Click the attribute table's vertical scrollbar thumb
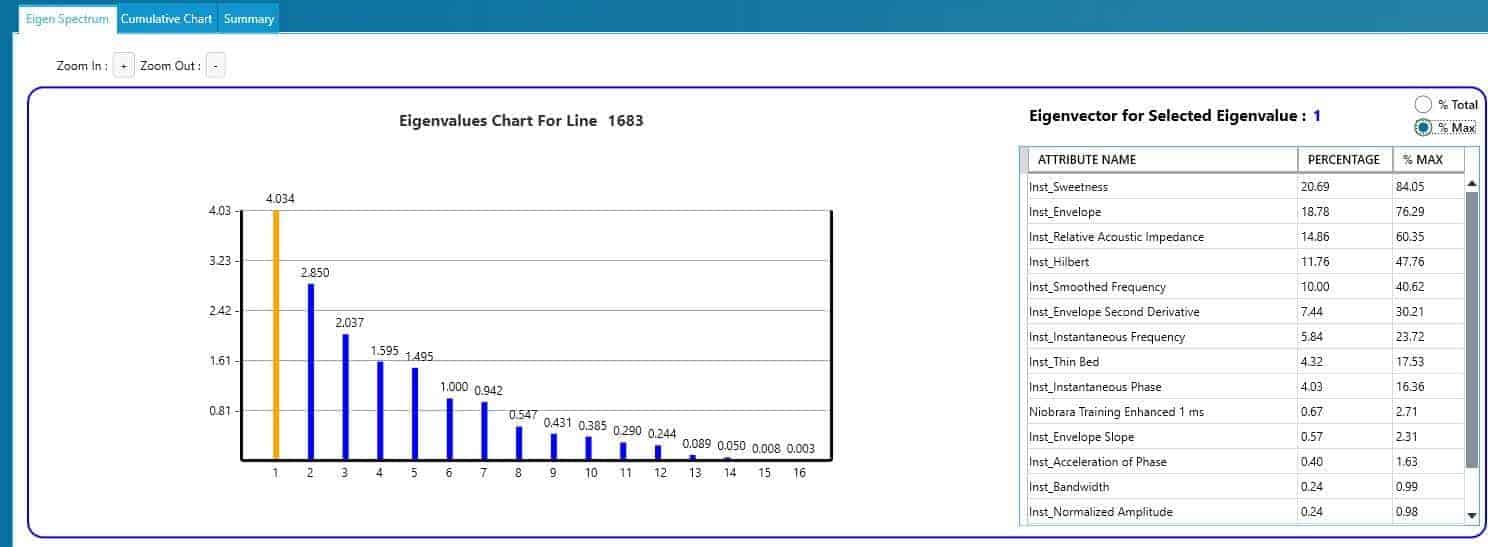This screenshot has height=547, width=1488. click(1471, 330)
